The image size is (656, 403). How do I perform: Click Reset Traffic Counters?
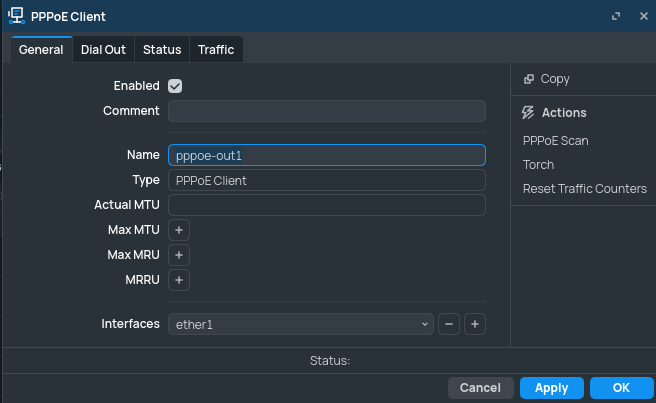click(585, 189)
